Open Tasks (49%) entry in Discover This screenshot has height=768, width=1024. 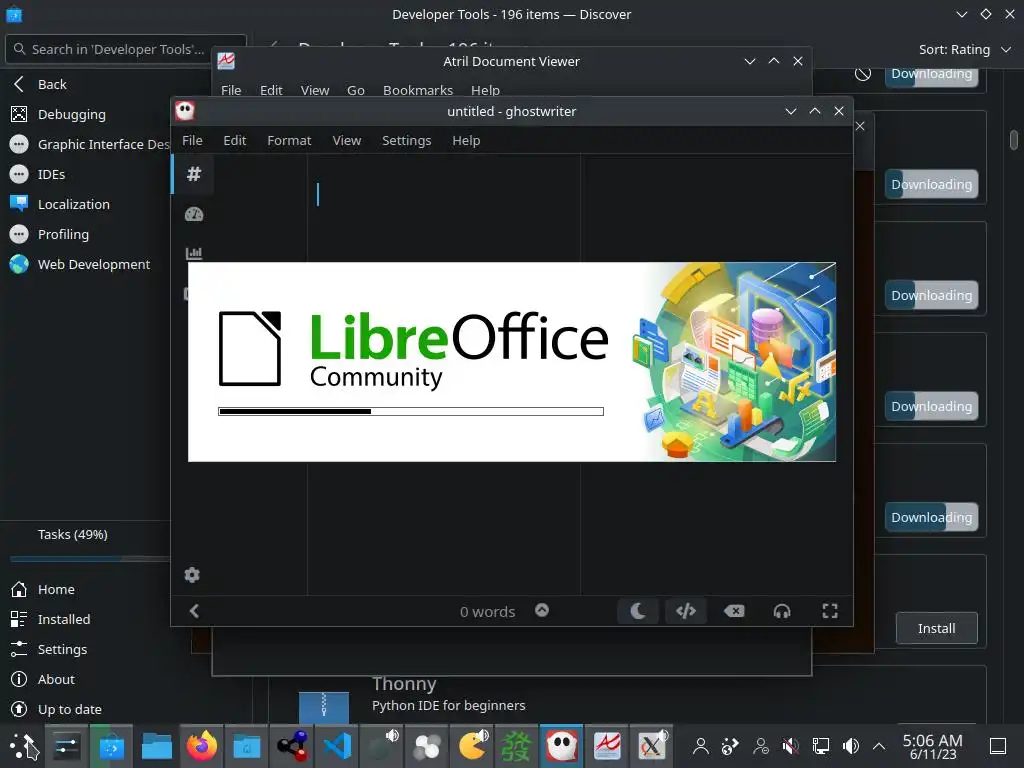pyautogui.click(x=72, y=534)
